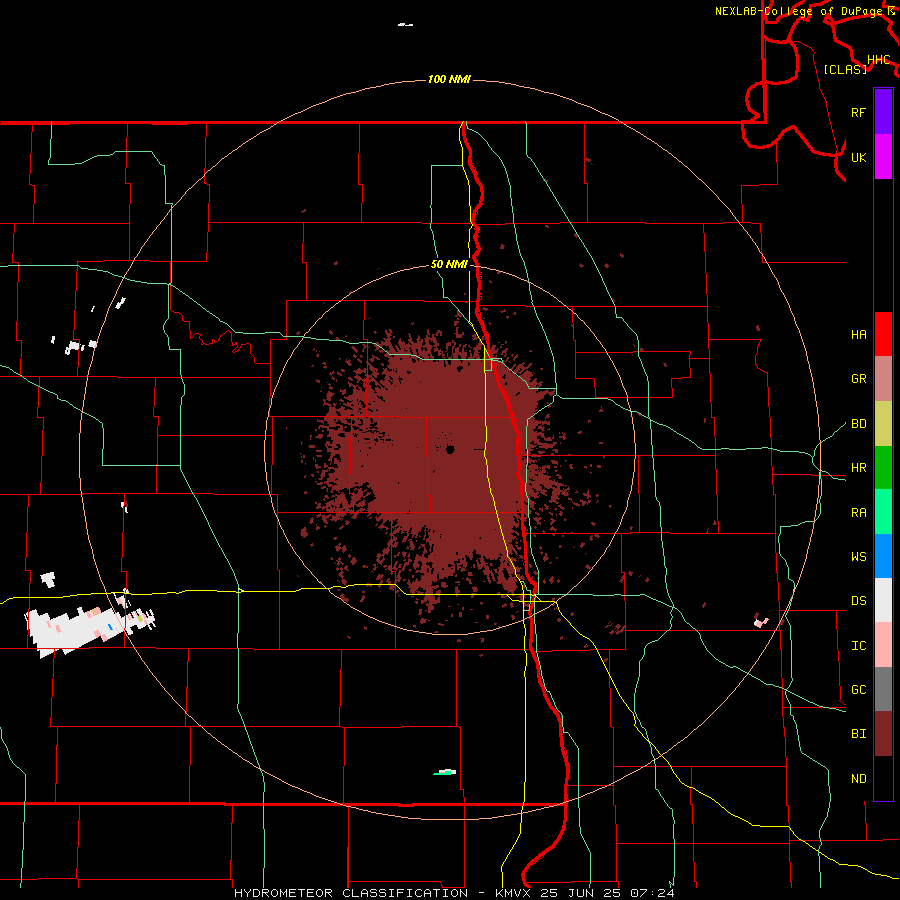Viewport: 900px width, 900px height.
Task: Click the RF purple legend color swatch
Action: 883,112
